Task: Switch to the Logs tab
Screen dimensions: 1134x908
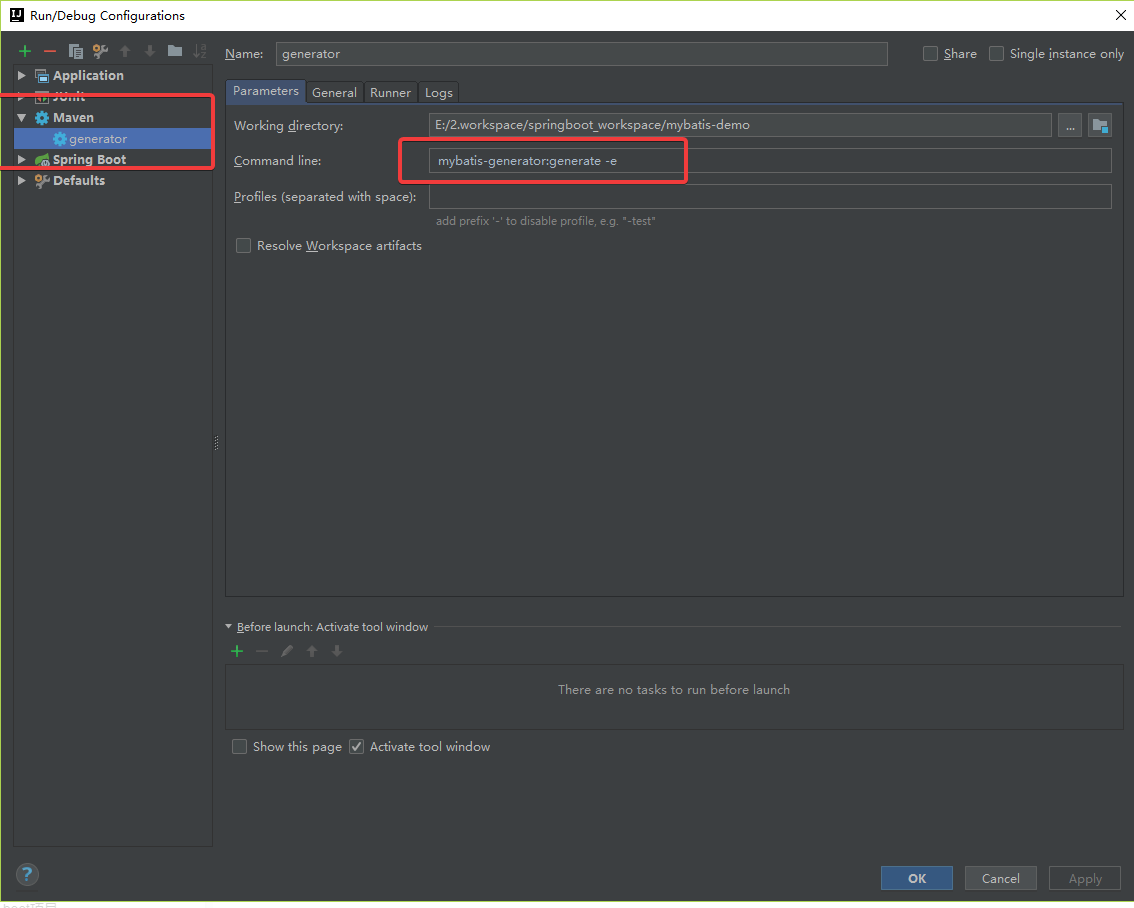Action: point(439,93)
